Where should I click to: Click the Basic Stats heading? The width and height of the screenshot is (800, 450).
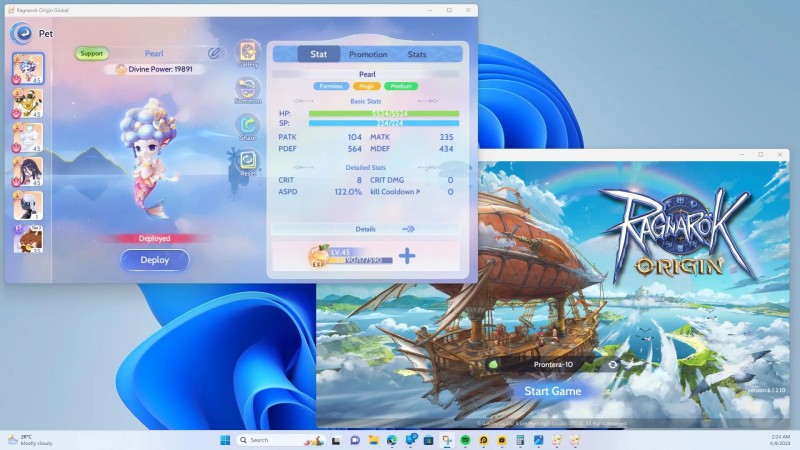point(365,101)
